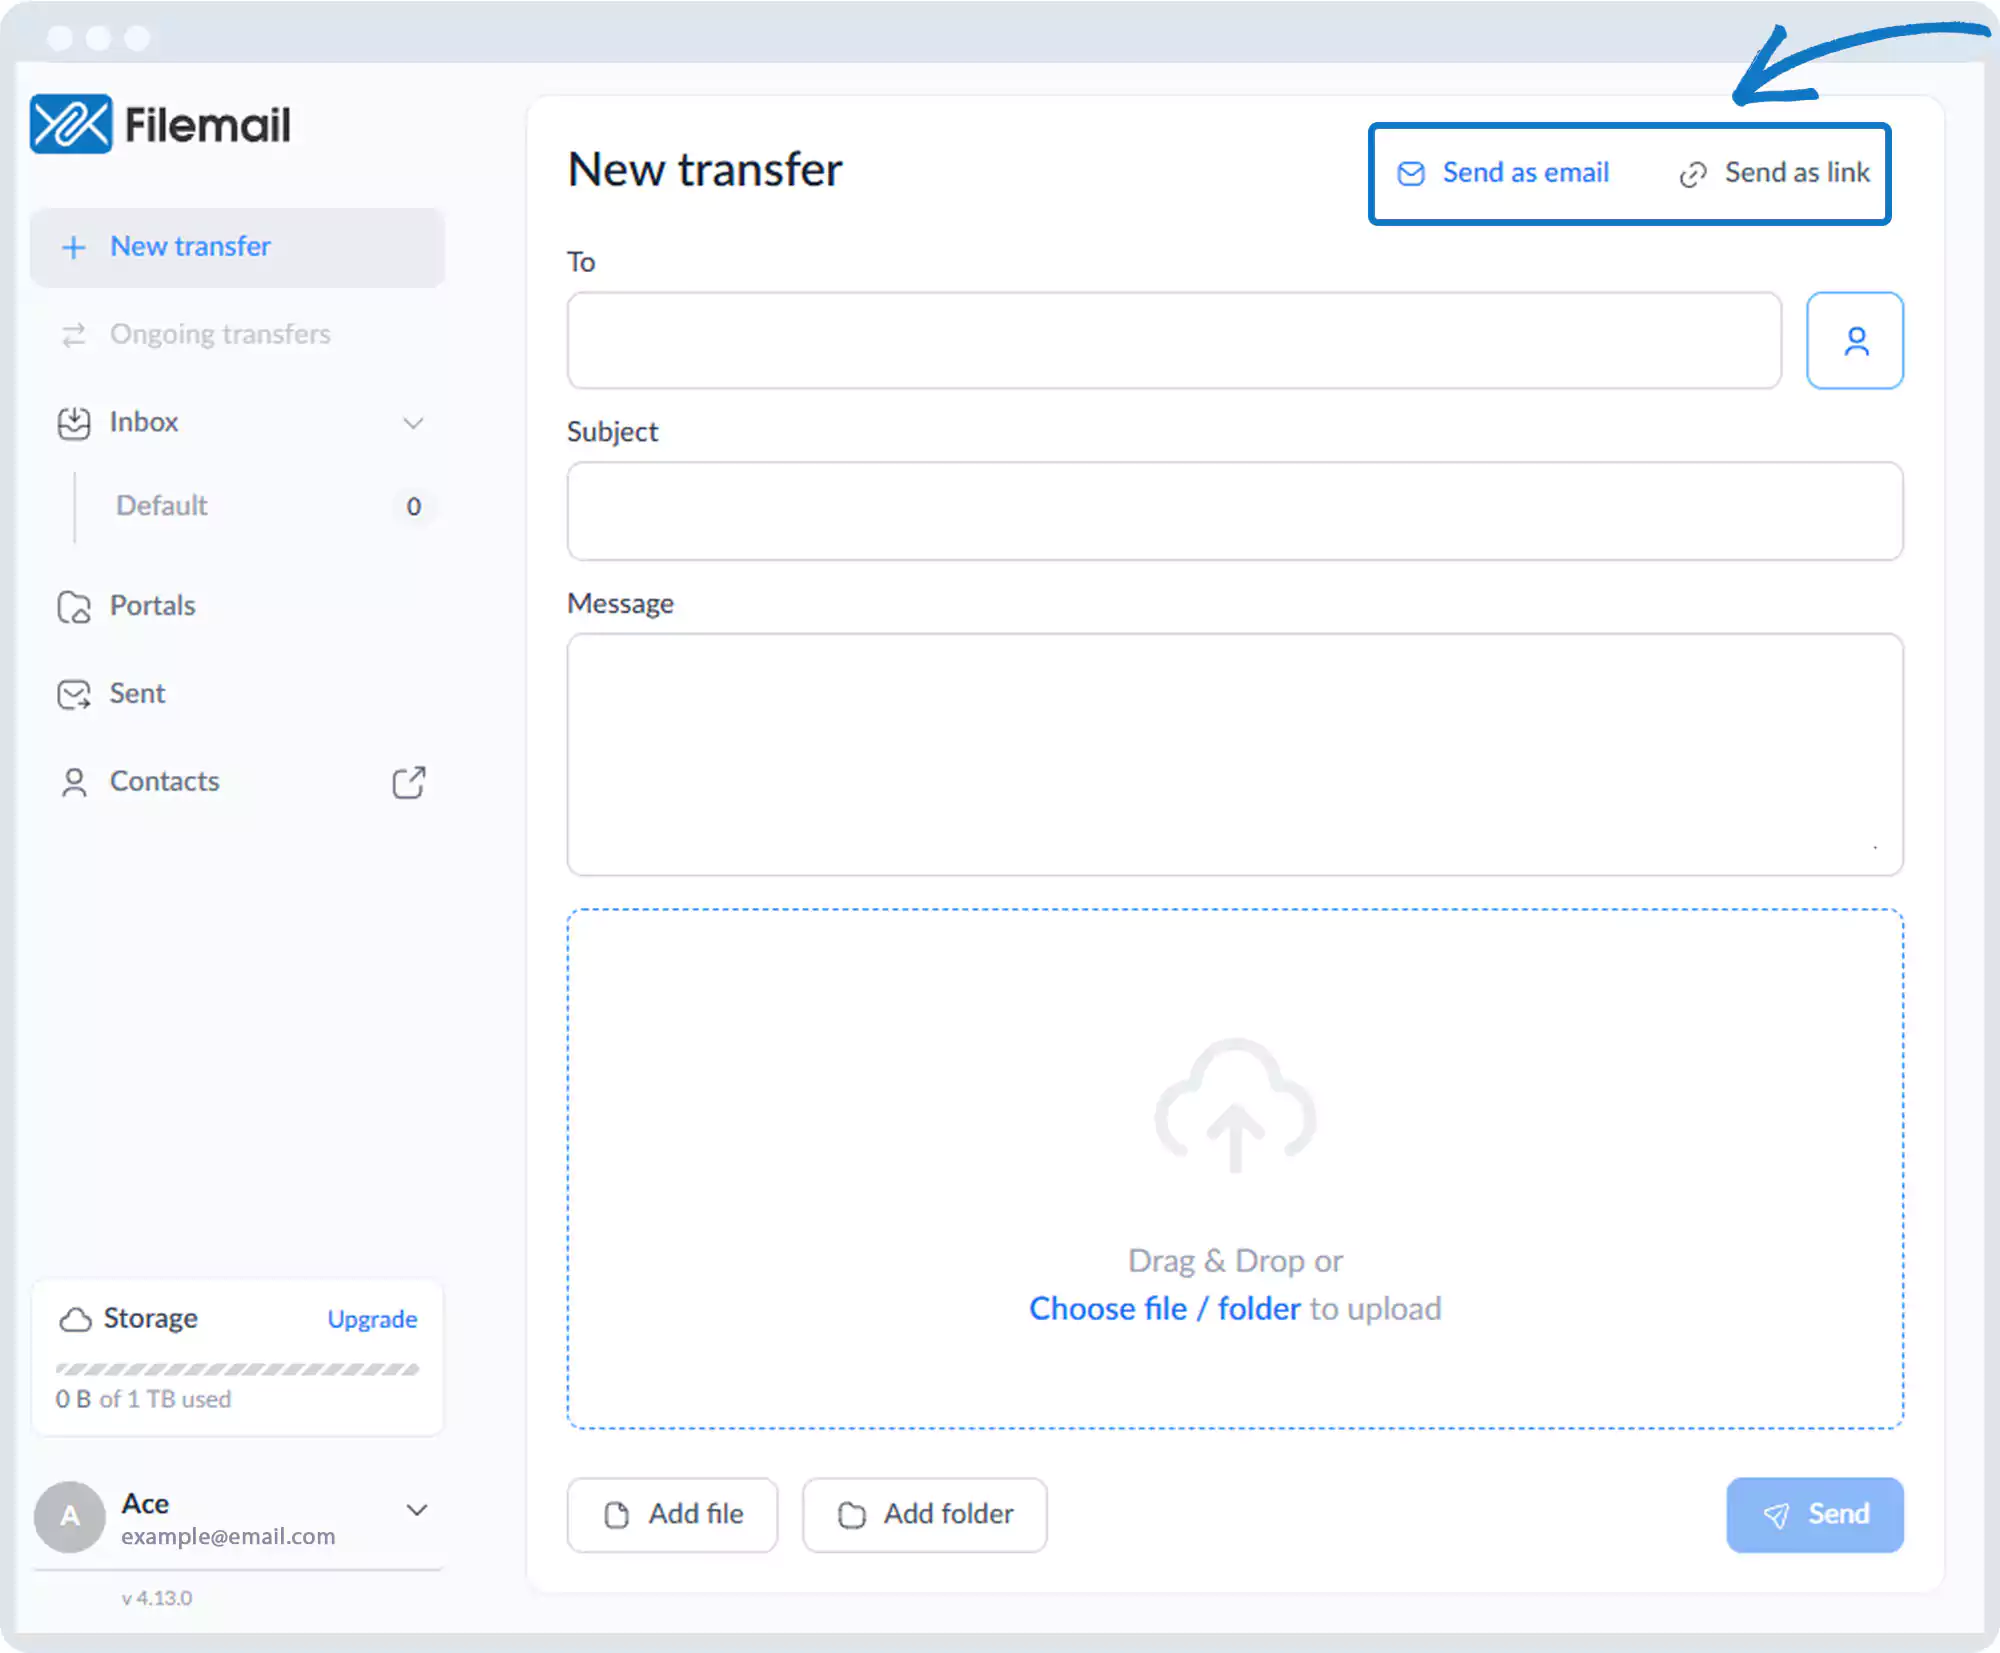Click the Filemail logo
The height and width of the screenshot is (1653, 2000).
160,125
